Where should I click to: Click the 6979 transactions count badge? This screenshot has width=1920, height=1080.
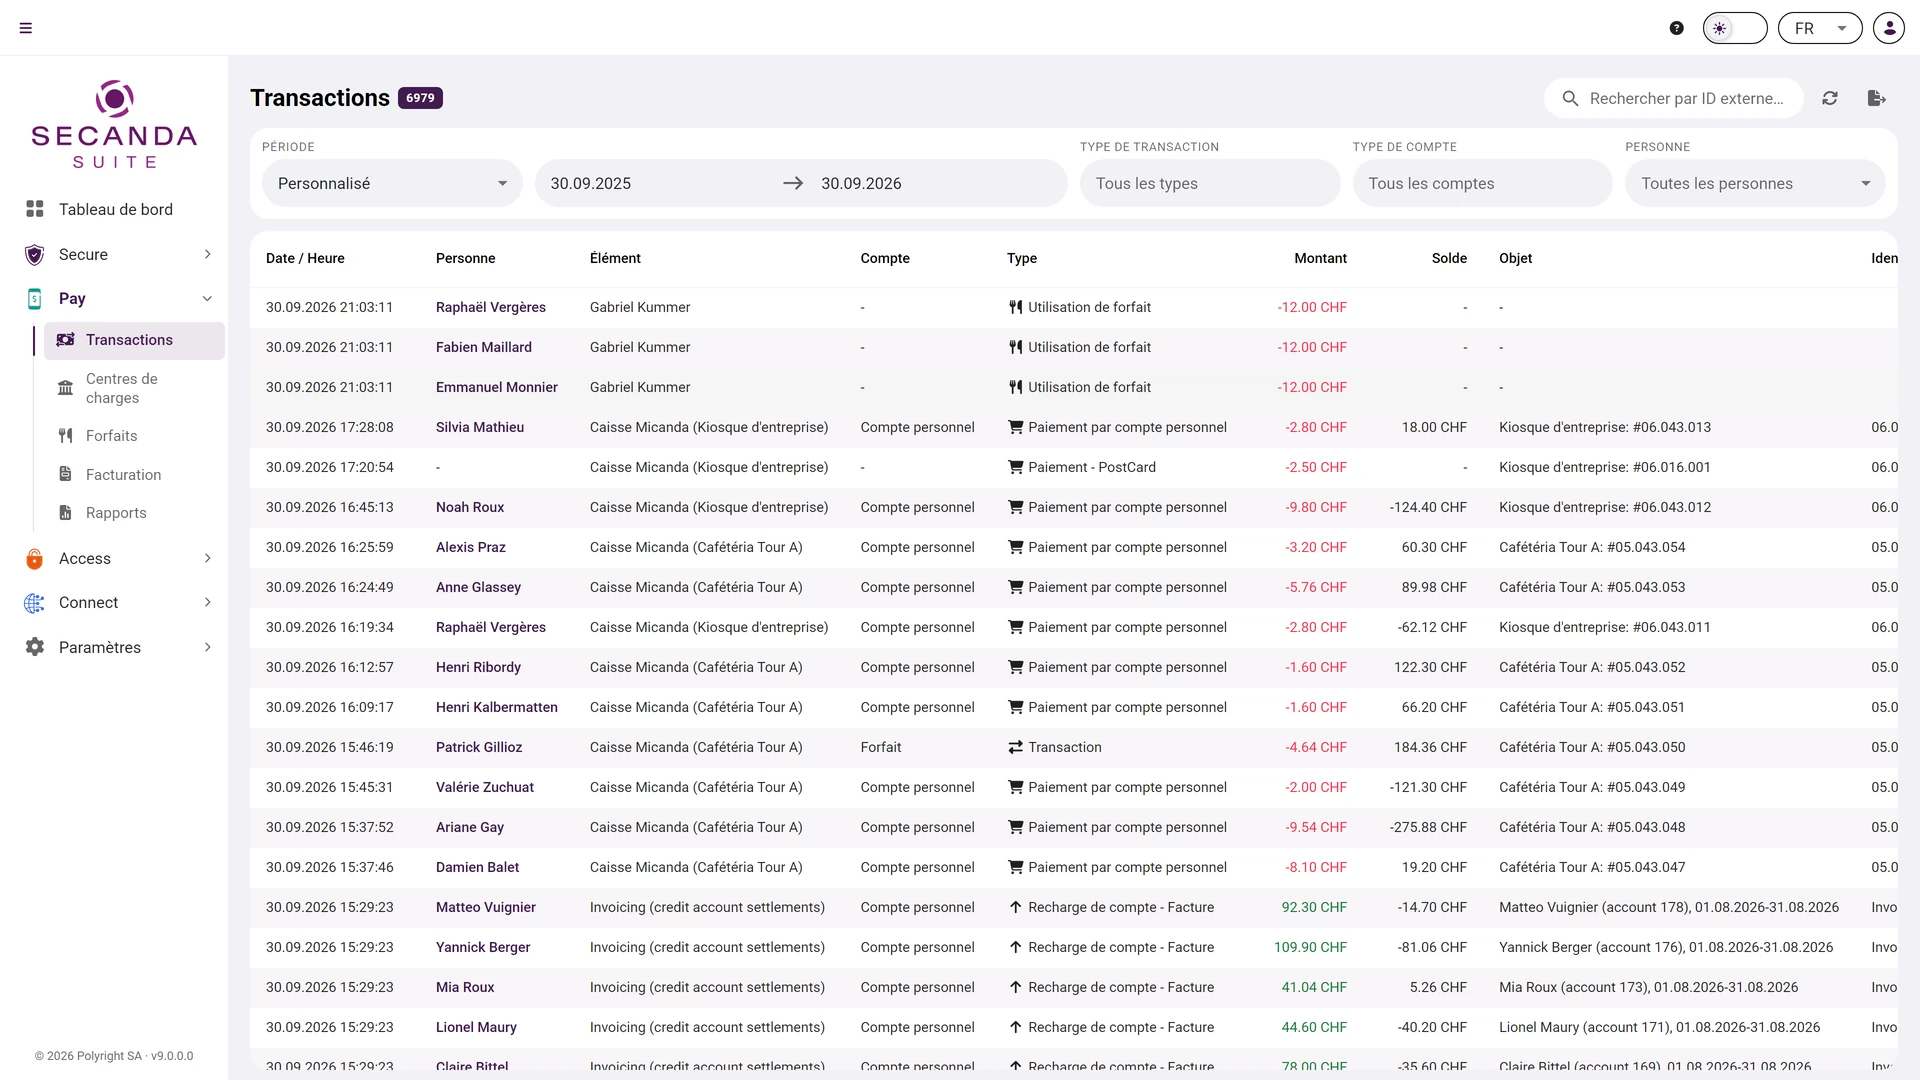click(x=420, y=98)
